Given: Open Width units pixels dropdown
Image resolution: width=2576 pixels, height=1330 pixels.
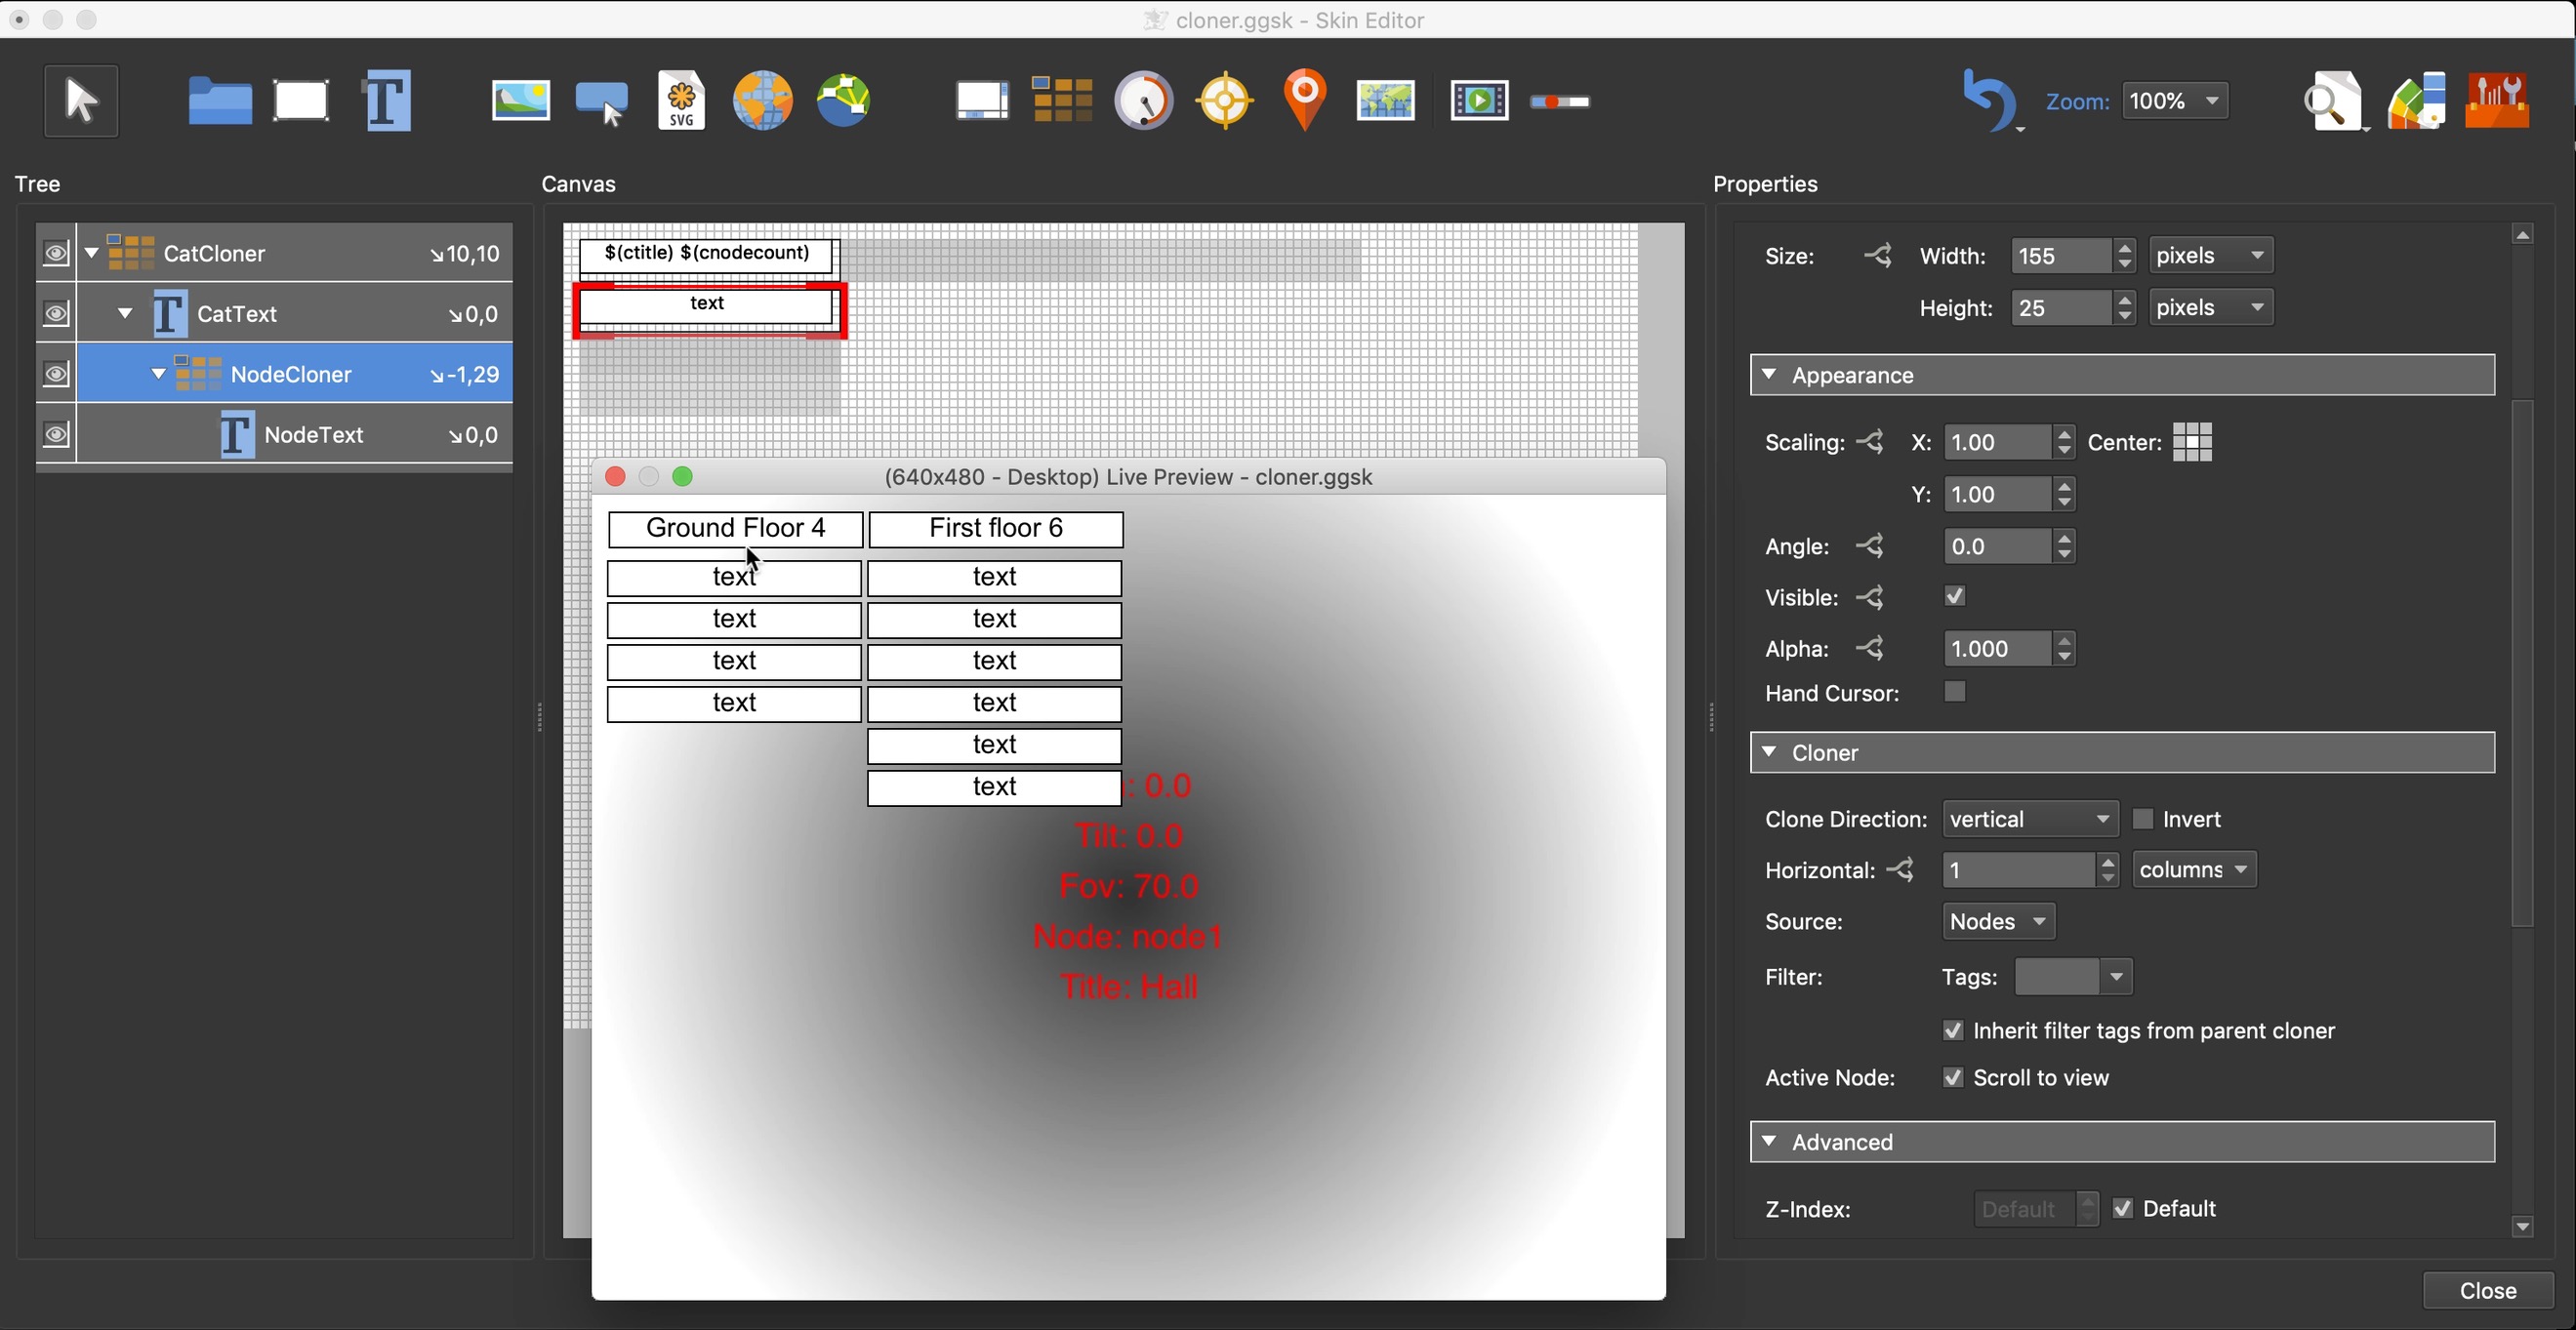Looking at the screenshot, I should point(2211,256).
